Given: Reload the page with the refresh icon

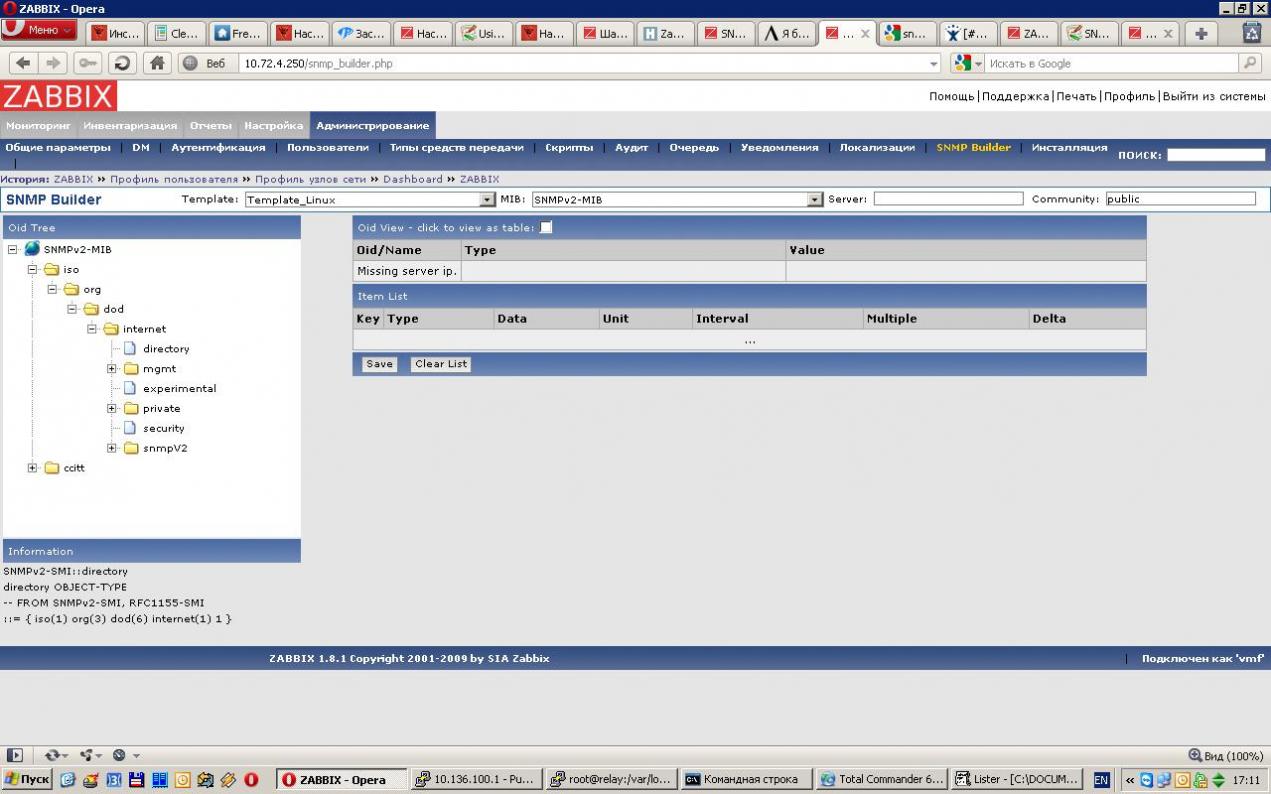Looking at the screenshot, I should pyautogui.click(x=122, y=63).
